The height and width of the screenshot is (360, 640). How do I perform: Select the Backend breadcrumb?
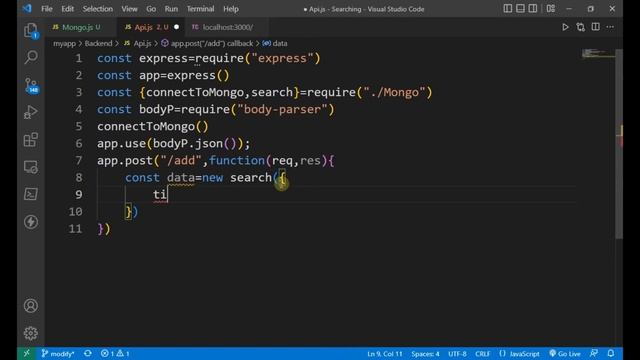coord(98,43)
